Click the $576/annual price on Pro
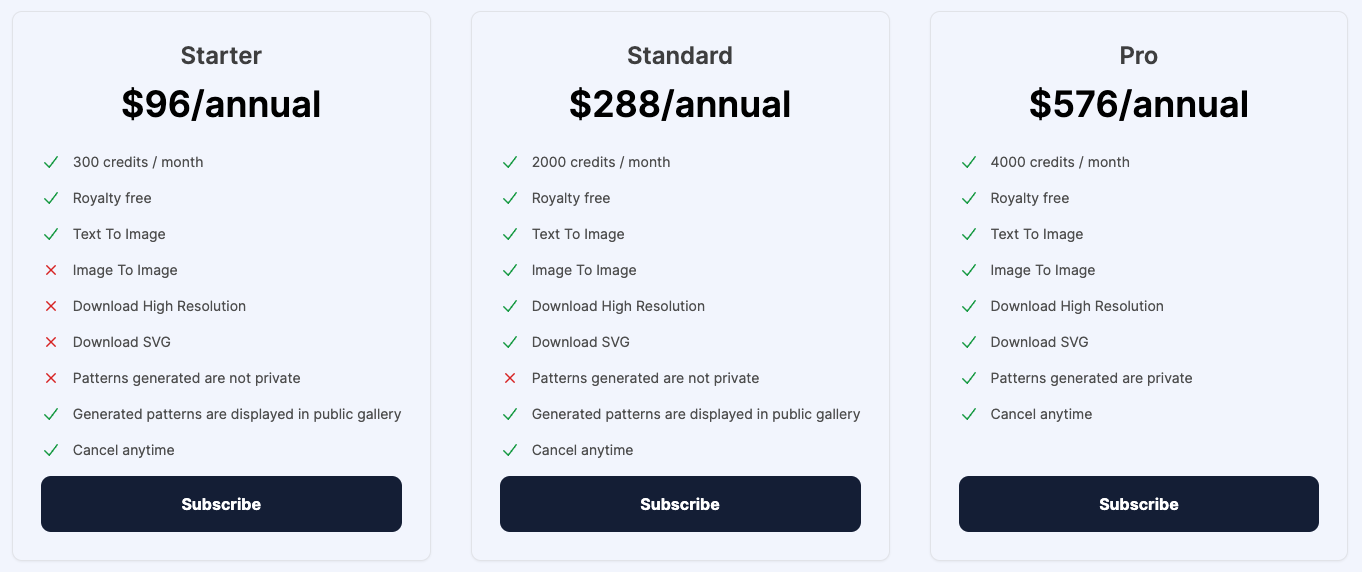 click(1138, 104)
